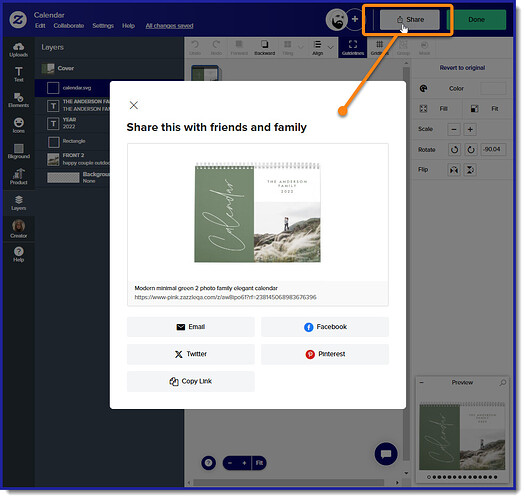Select the Text tool in sidebar
Image resolution: width=525 pixels, height=500 pixels.
(x=18, y=74)
